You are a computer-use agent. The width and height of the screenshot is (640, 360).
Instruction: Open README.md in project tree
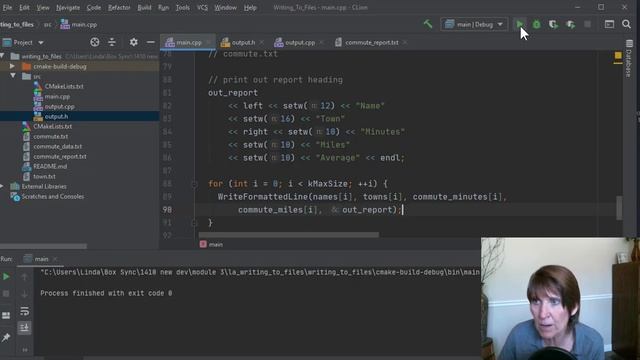click(50, 166)
